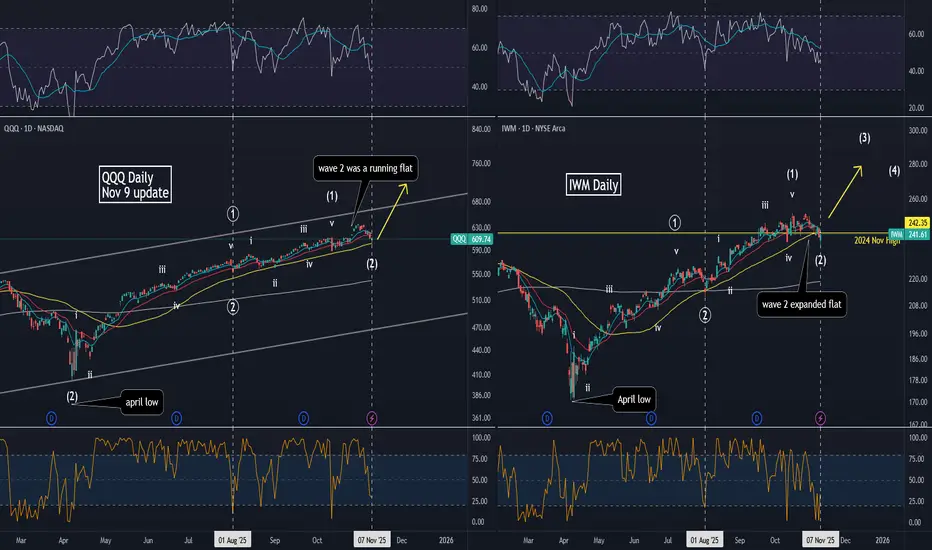Click the late-June dividend marker on IWM chart
The width and height of the screenshot is (932, 550).
[651, 419]
